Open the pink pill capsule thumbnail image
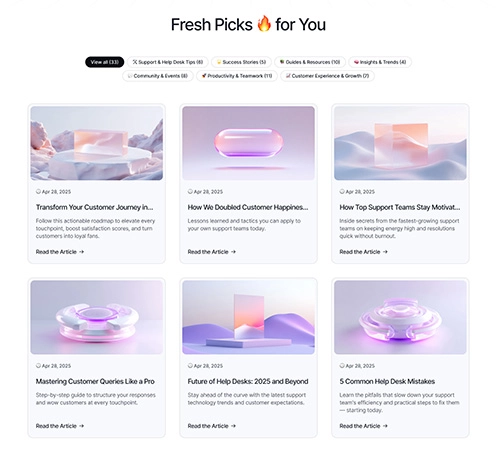Image resolution: width=497 pixels, height=450 pixels. pyautogui.click(x=248, y=143)
